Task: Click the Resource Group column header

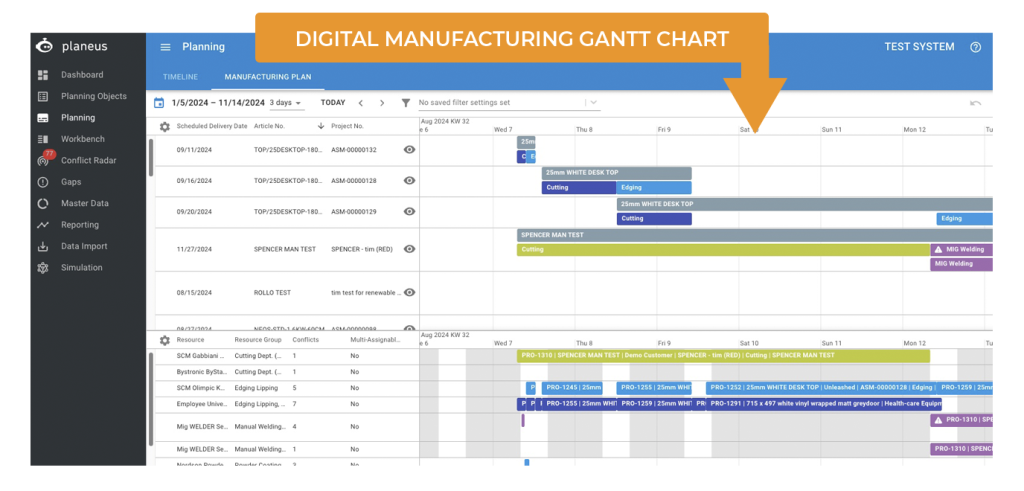Action: 258,340
